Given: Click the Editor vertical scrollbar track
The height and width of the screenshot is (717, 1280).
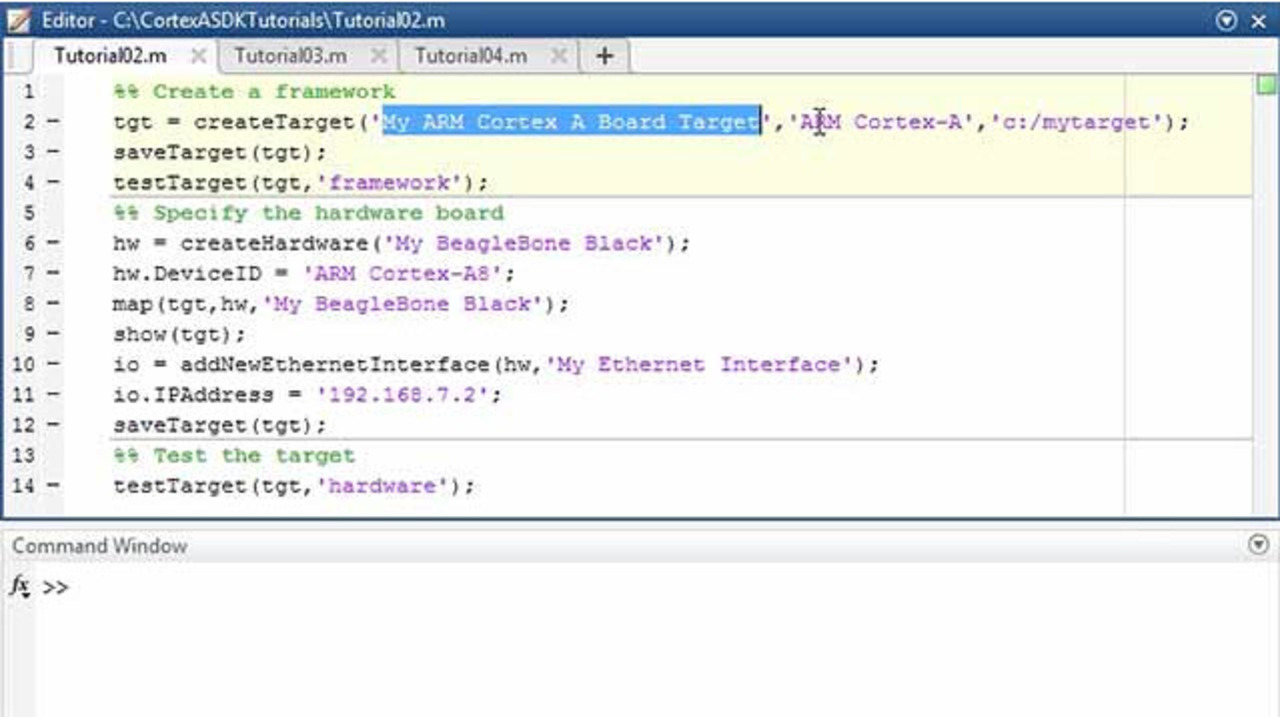Looking at the screenshot, I should click(1266, 300).
